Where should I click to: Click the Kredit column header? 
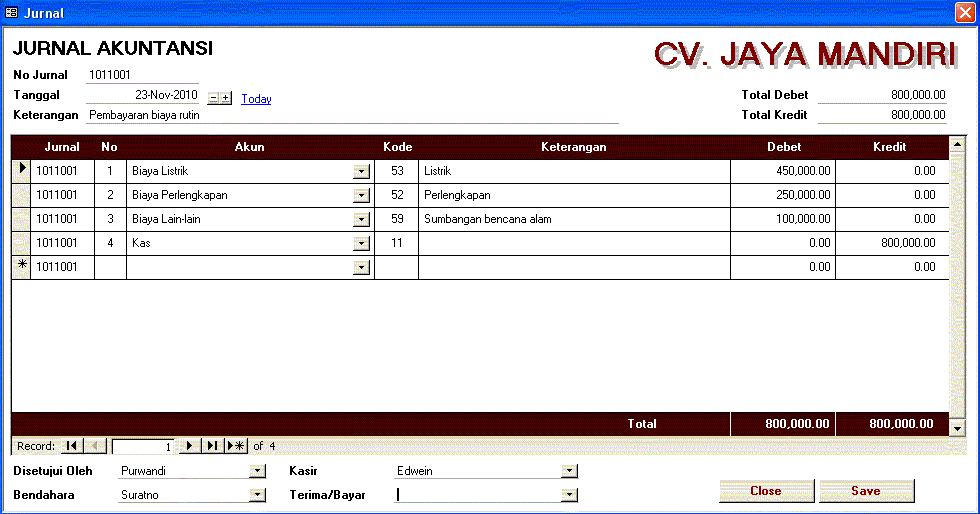[889, 147]
